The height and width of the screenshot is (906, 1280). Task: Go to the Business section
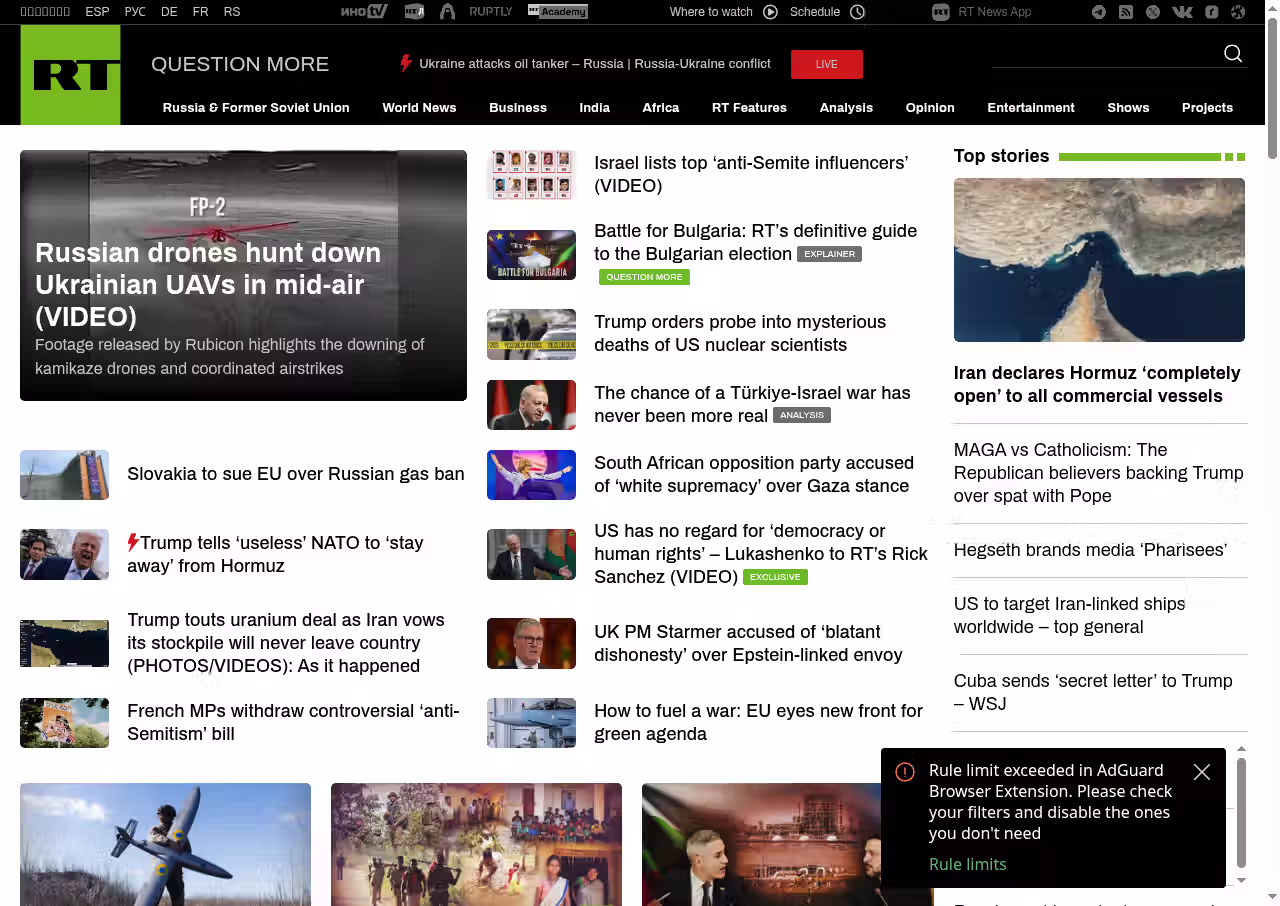click(x=517, y=108)
